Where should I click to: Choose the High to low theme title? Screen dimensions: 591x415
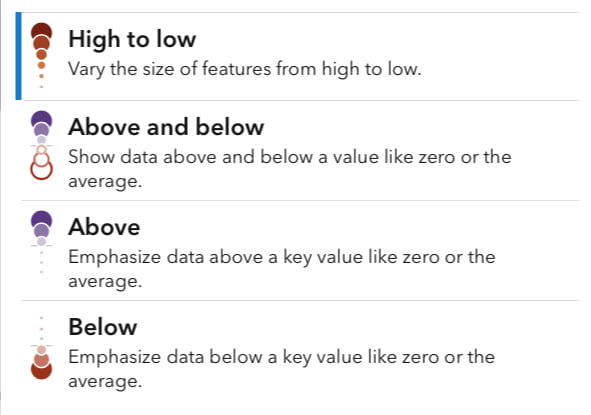coord(132,39)
